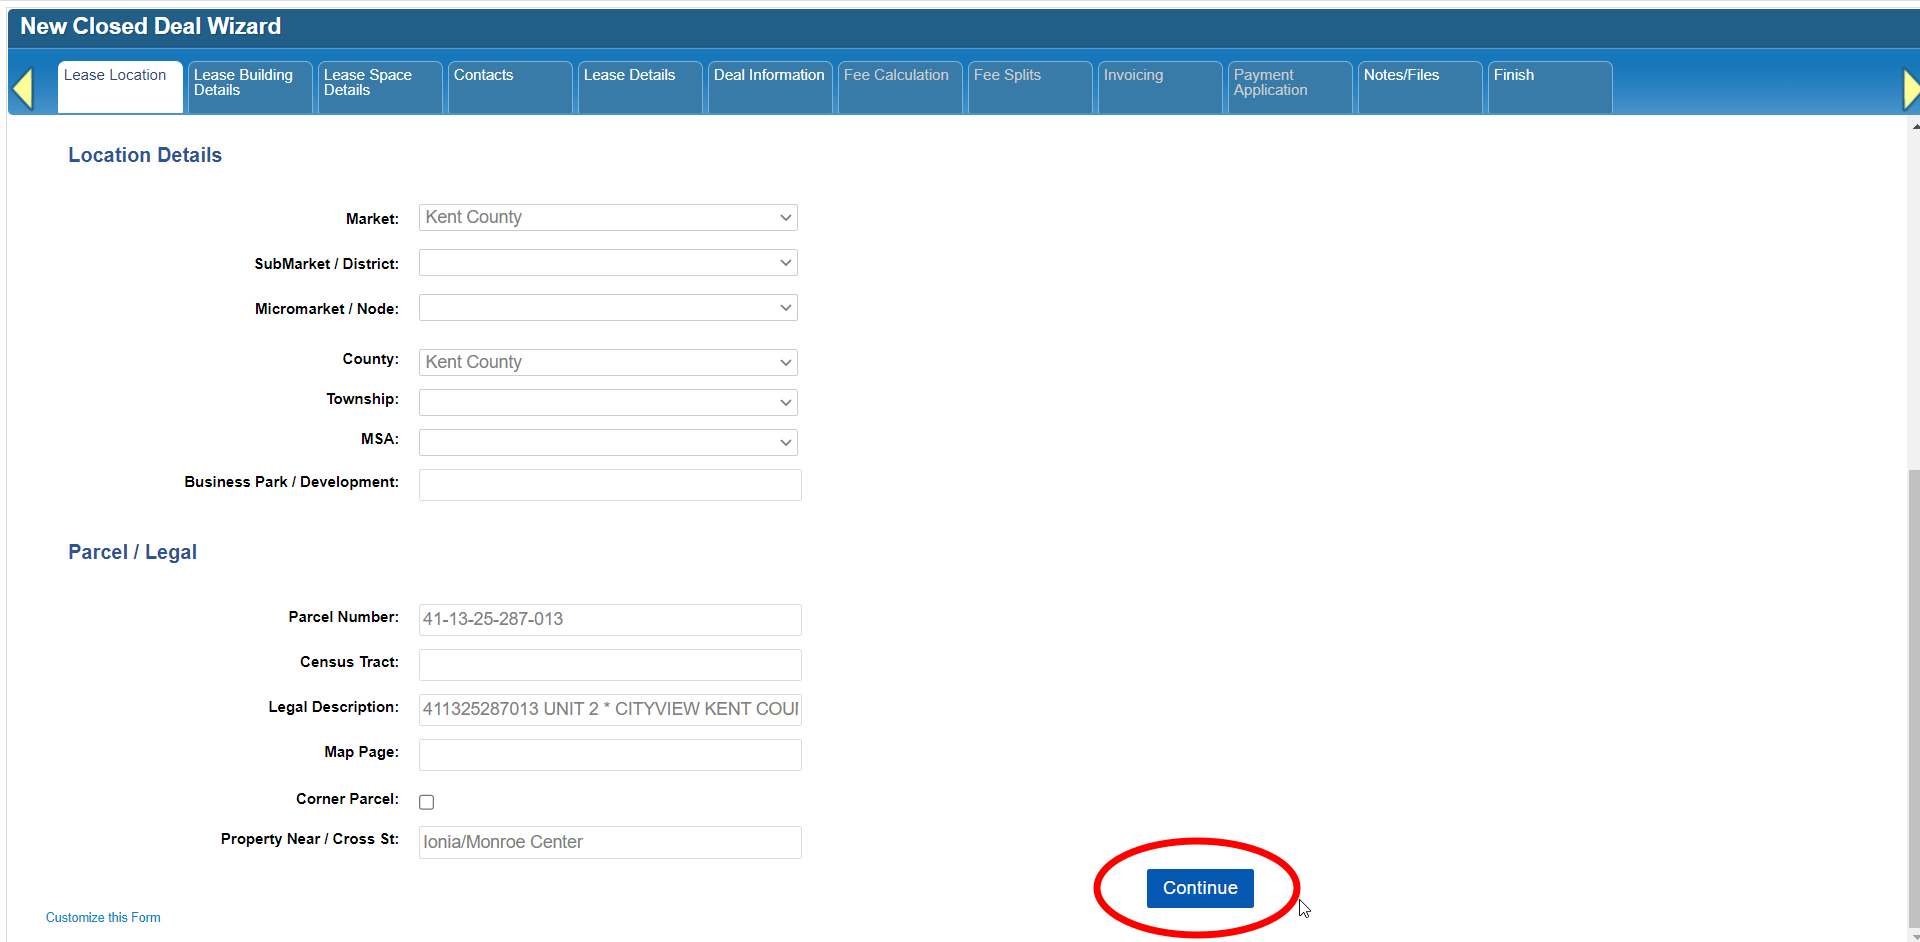Screen dimensions: 1920x942
Task: Click the right yellow arrow to scroll tabs
Action: click(1910, 89)
